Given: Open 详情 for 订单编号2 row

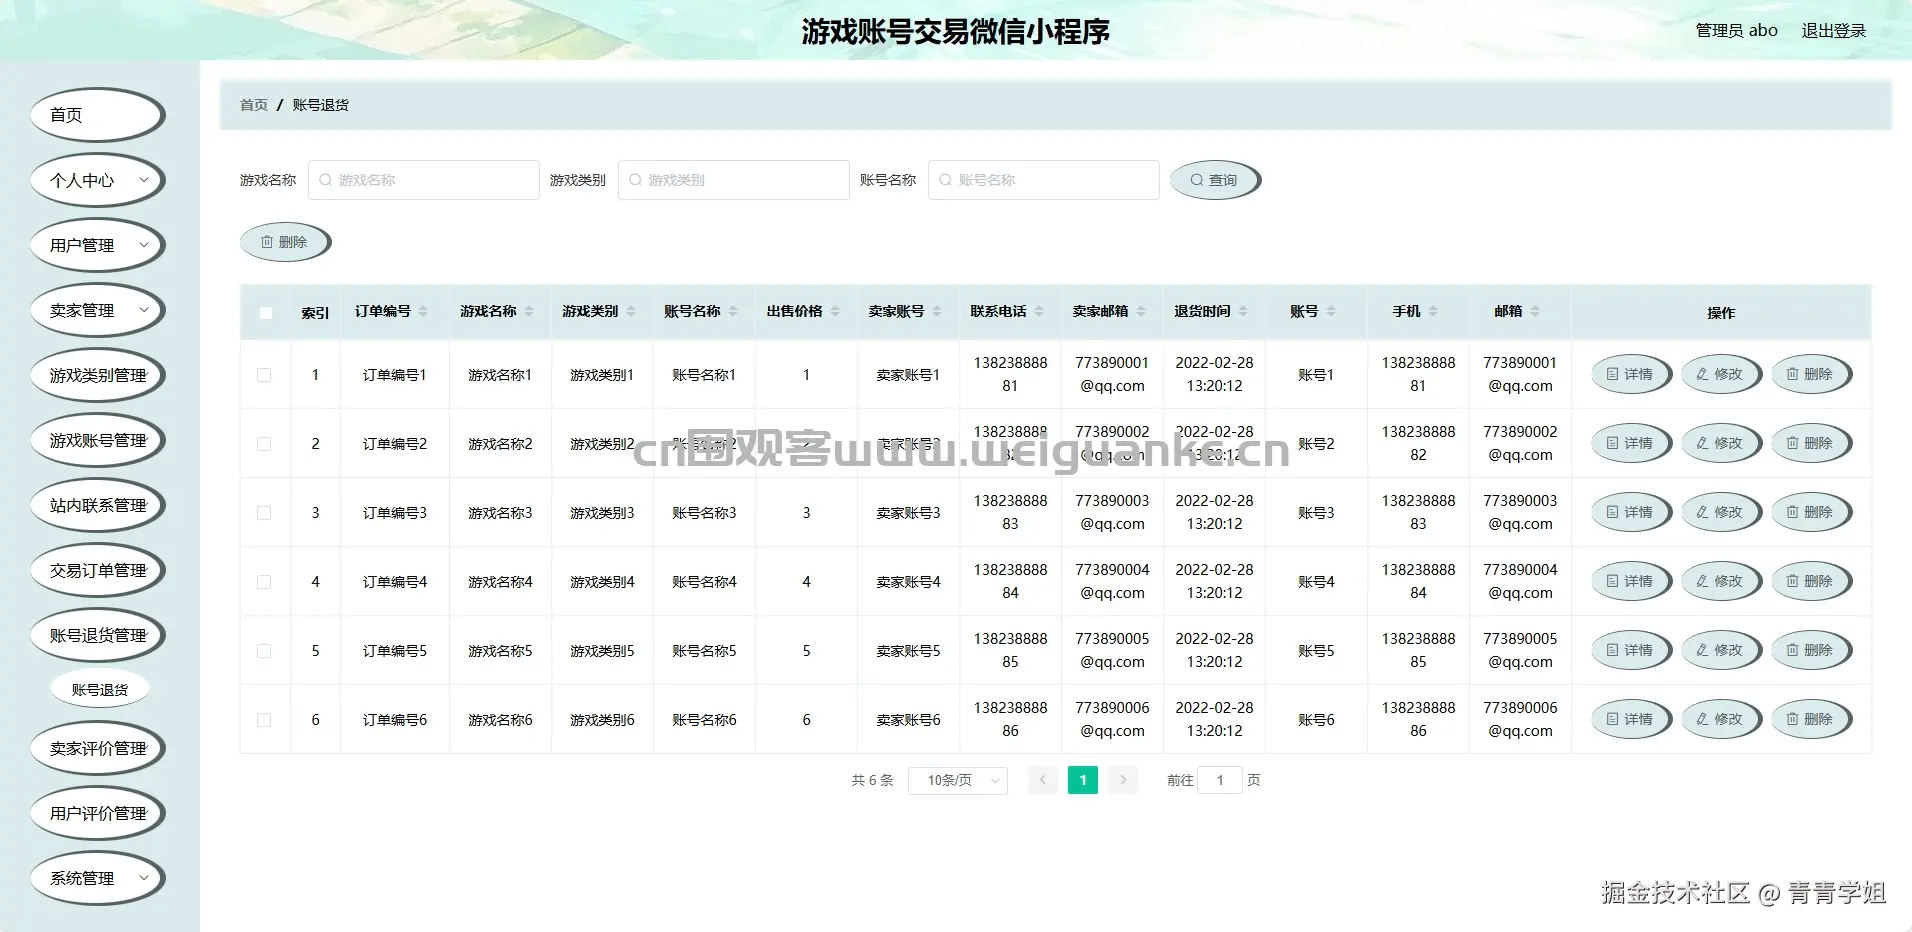Looking at the screenshot, I should [1631, 443].
